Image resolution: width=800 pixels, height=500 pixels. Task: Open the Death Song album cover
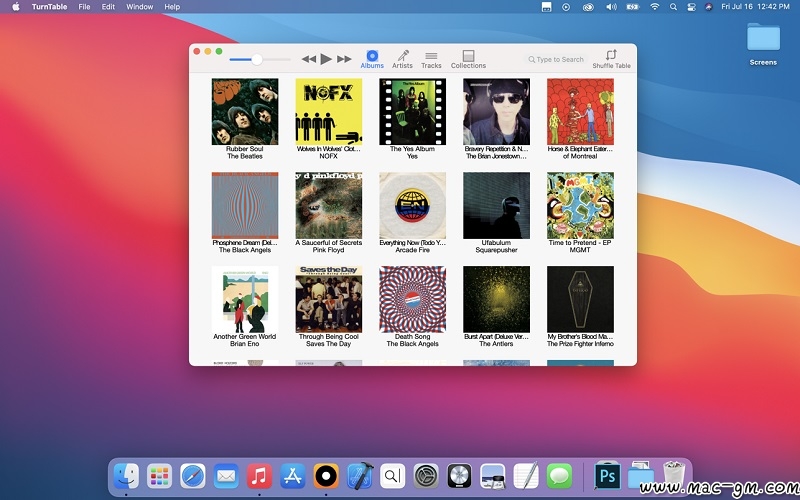pyautogui.click(x=412, y=299)
